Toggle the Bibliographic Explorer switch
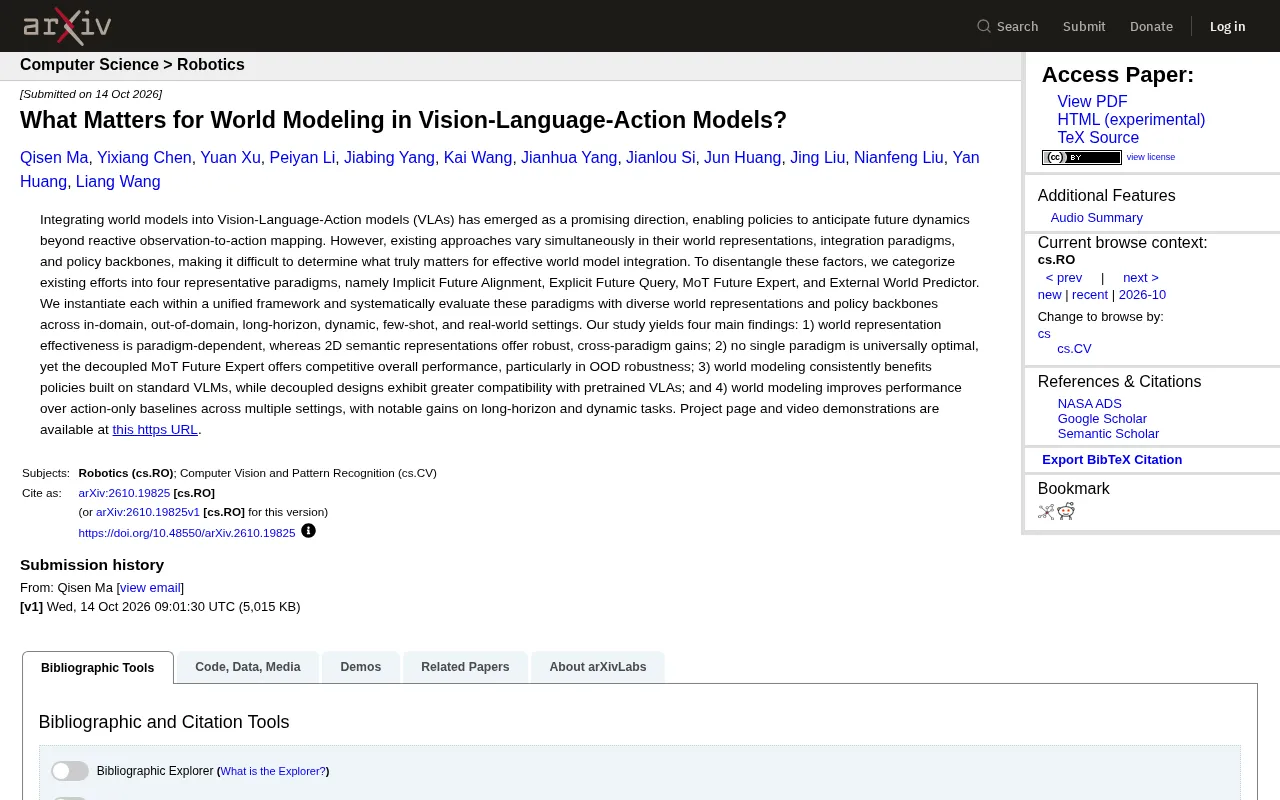Screen dimensions: 1280x800 click(x=70, y=771)
